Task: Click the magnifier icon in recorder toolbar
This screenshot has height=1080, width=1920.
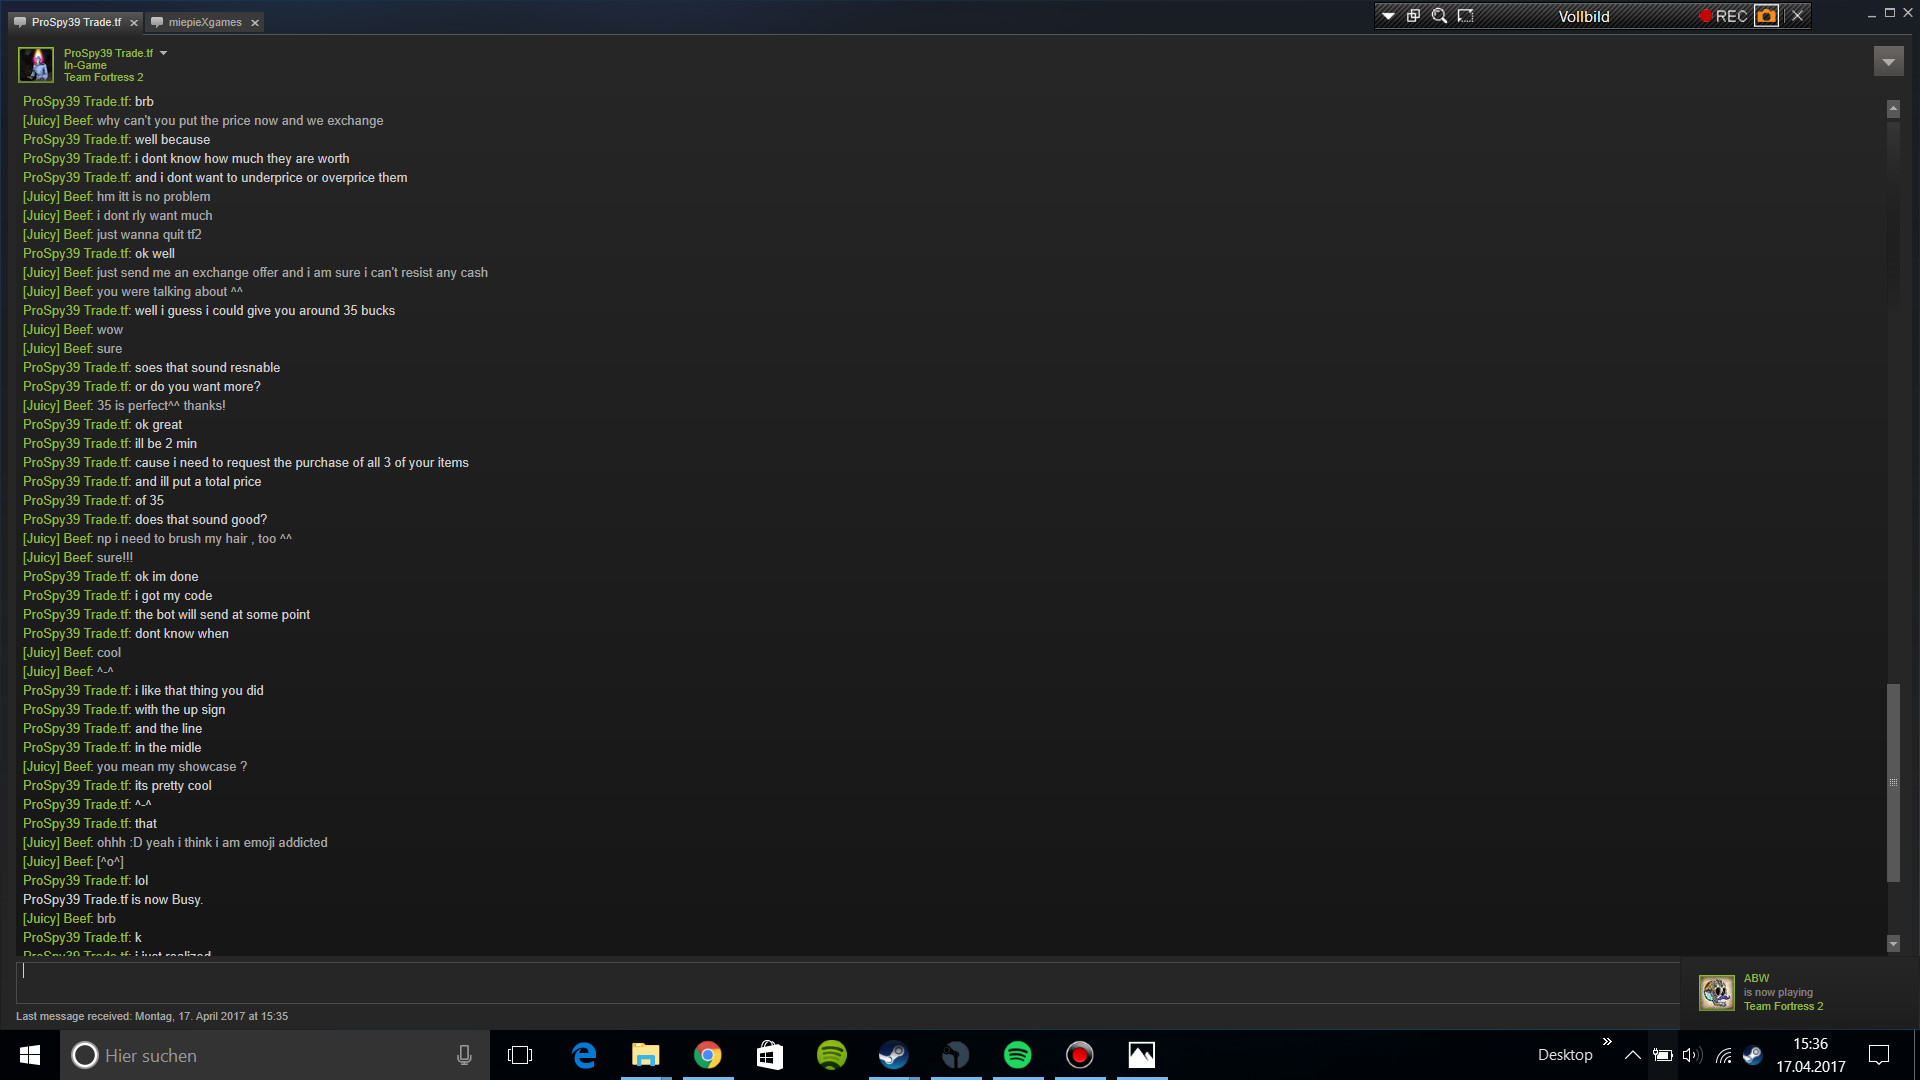Action: (x=1439, y=16)
